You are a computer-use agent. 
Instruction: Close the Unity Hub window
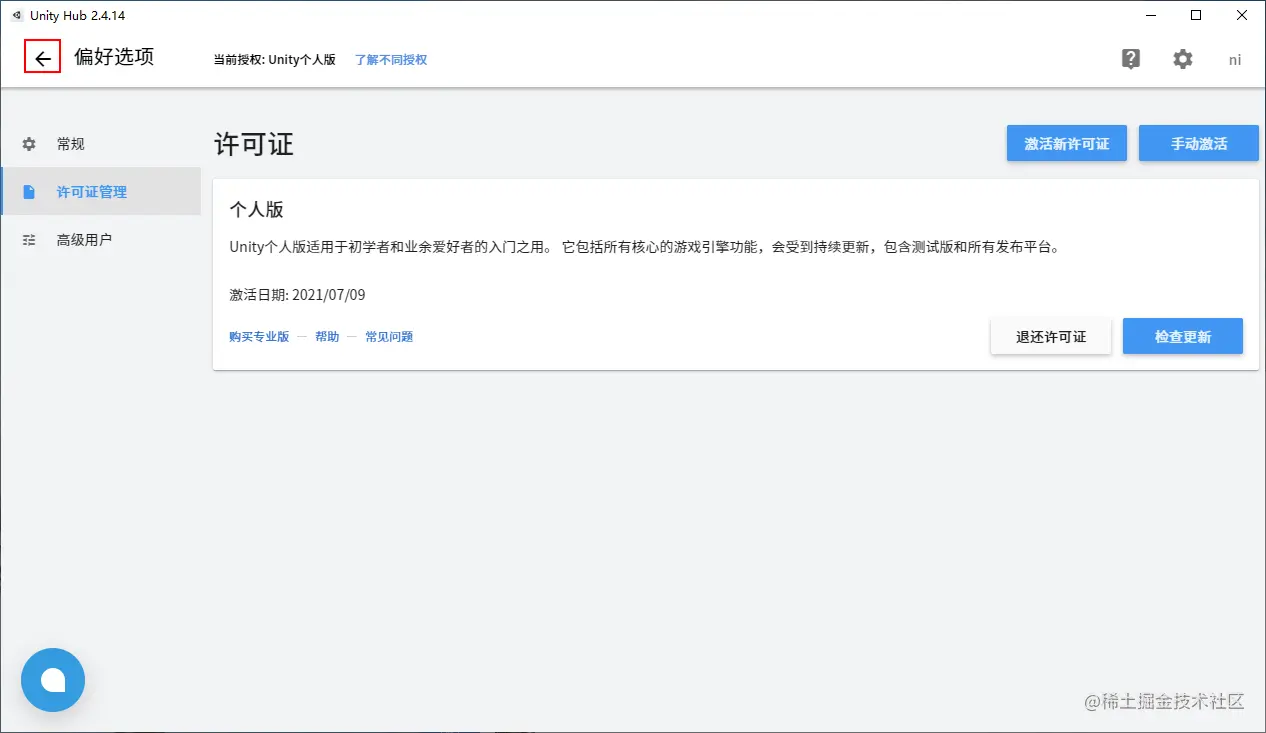pos(1242,15)
